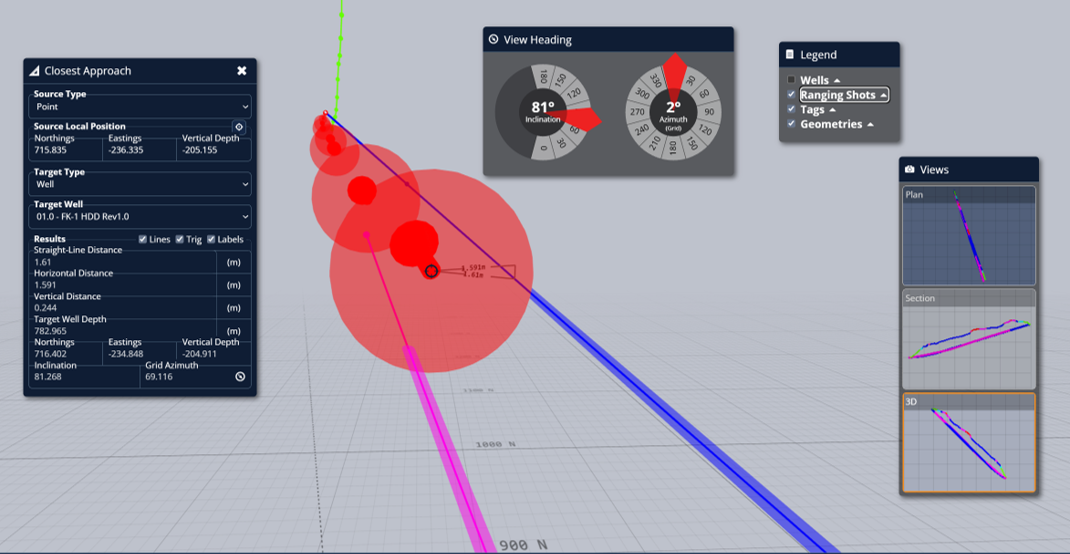
Task: Click the Legend panel document icon
Action: click(x=790, y=55)
